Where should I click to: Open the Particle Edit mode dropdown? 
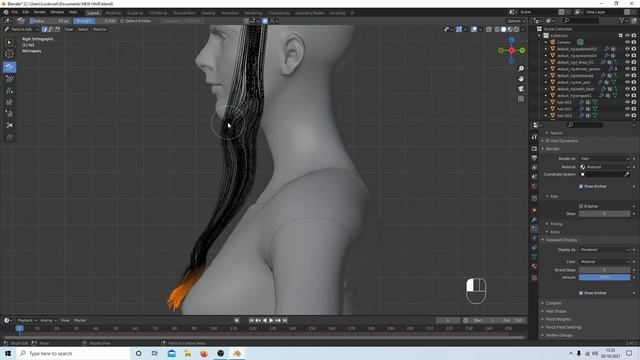21,29
